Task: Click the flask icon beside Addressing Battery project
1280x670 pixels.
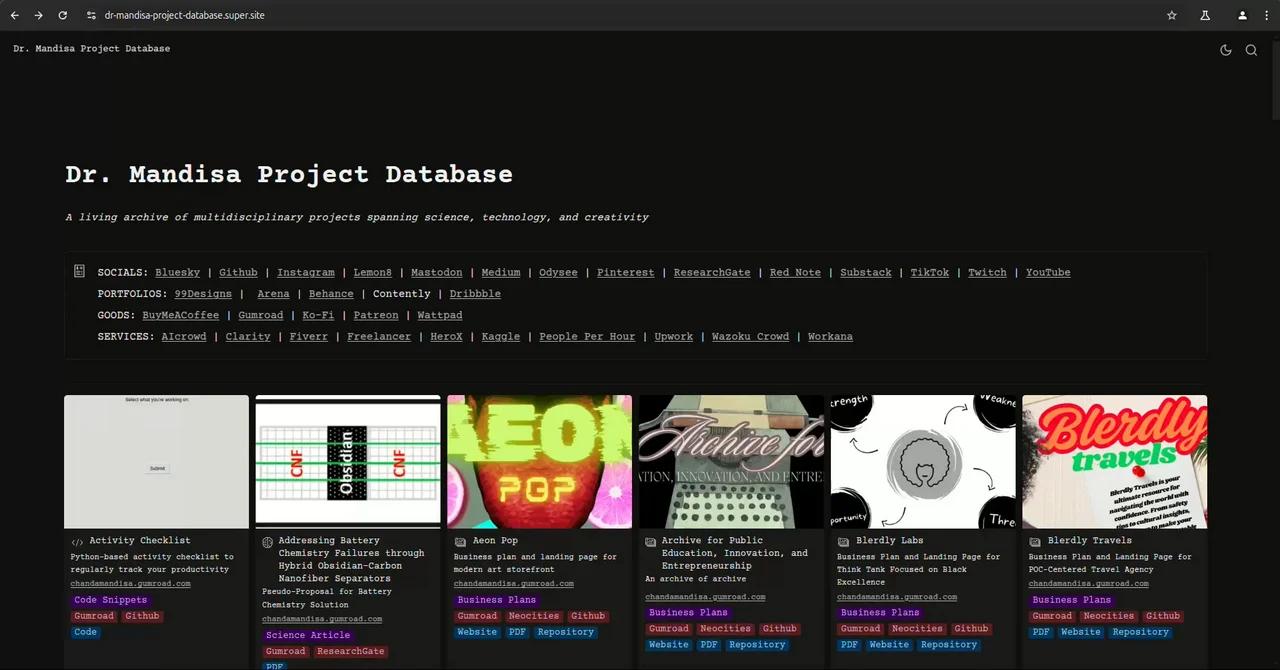Action: click(267, 541)
